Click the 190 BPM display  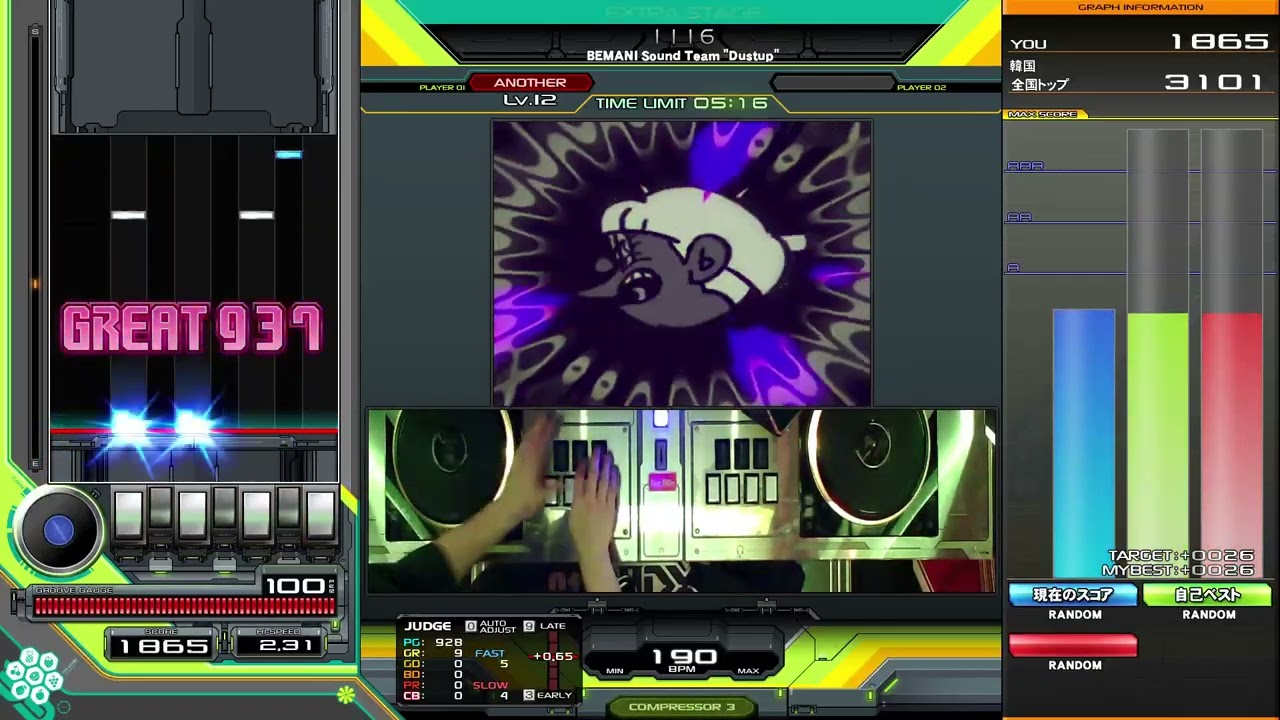click(684, 656)
